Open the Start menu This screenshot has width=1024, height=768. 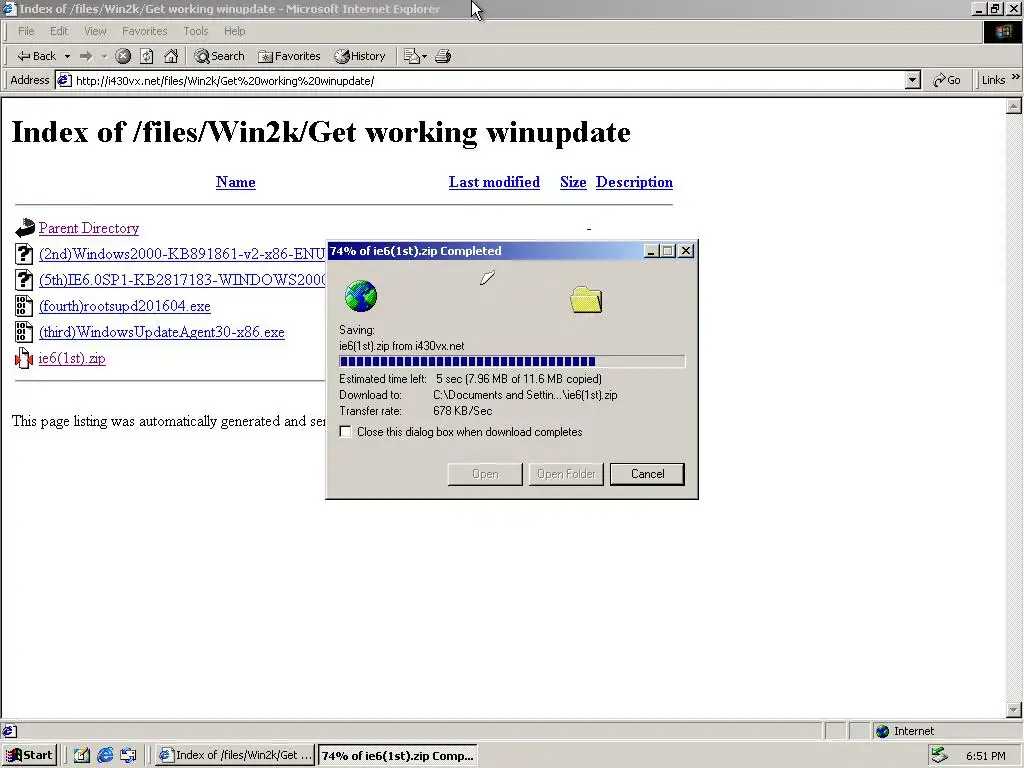tap(29, 755)
